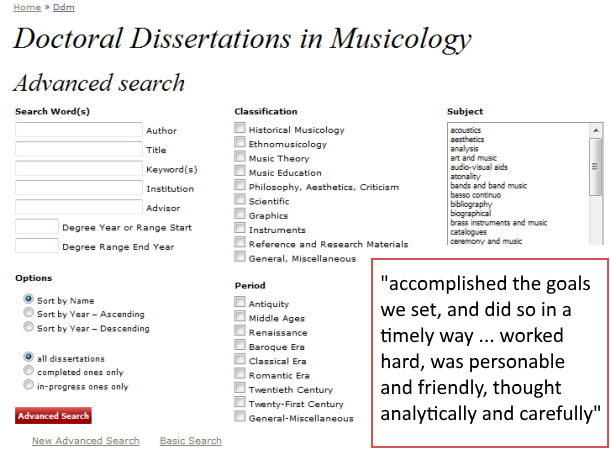This screenshot has width=611, height=450.
Task: Select 'atonality' in the Subject list
Action: [467, 176]
